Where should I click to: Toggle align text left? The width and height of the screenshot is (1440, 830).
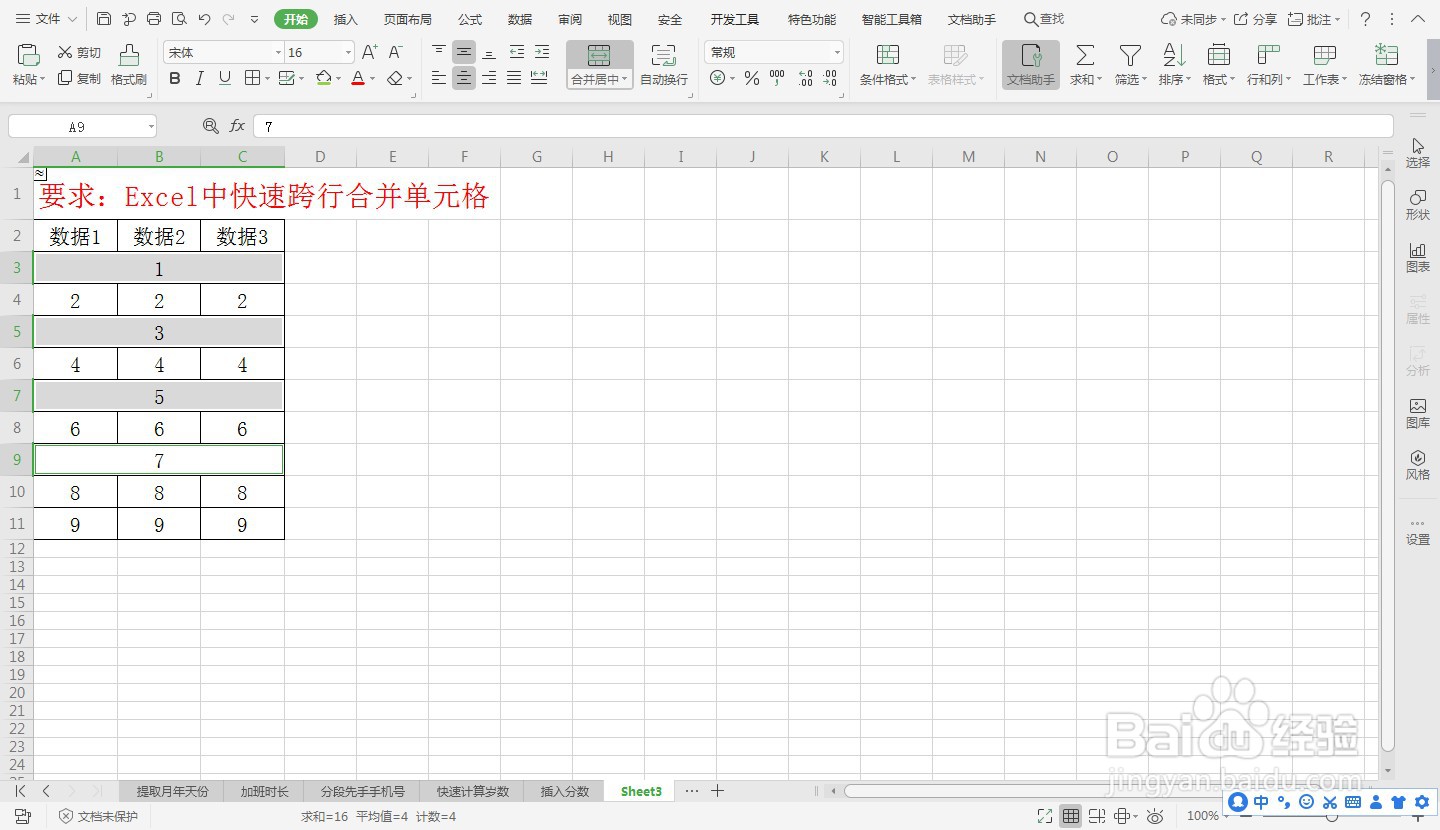click(439, 78)
